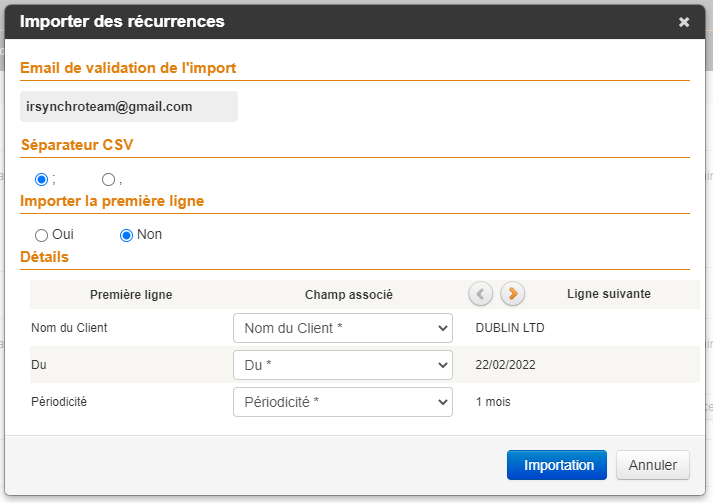Screen dimensions: 713x503
Task: Click the Ligne suivante column header
Action: [x=608, y=294]
